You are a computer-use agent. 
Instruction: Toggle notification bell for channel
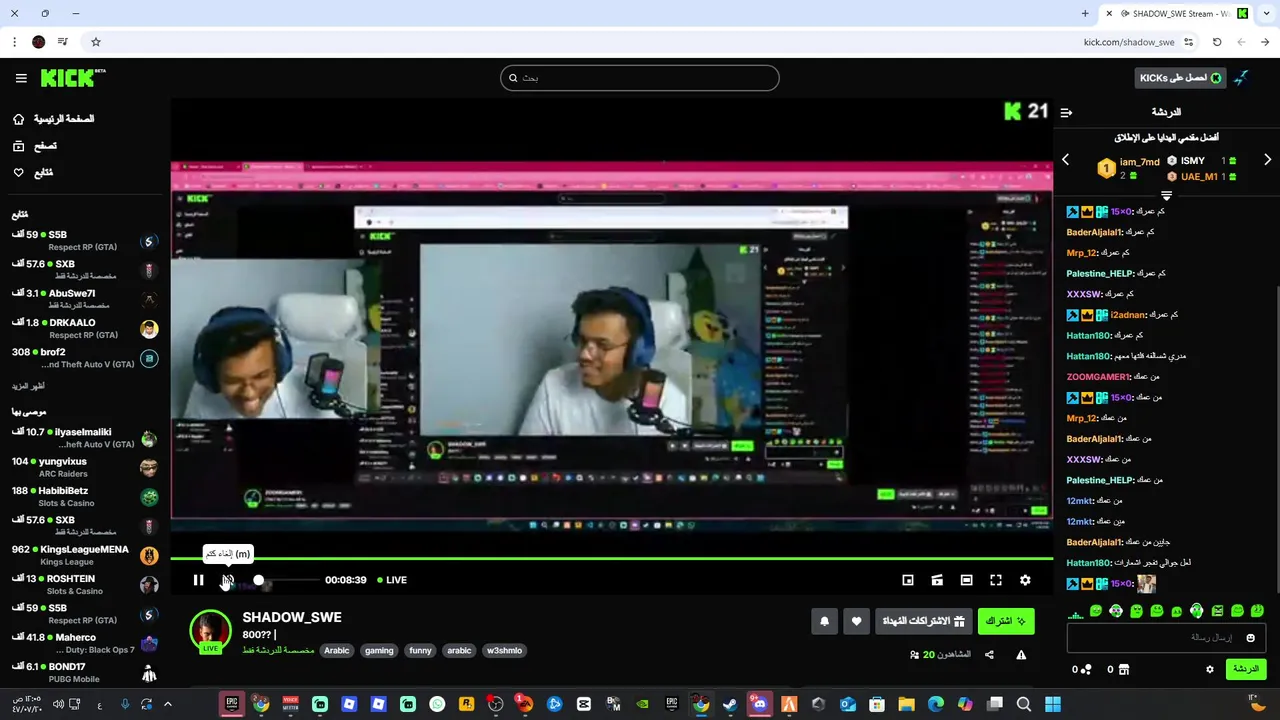825,621
